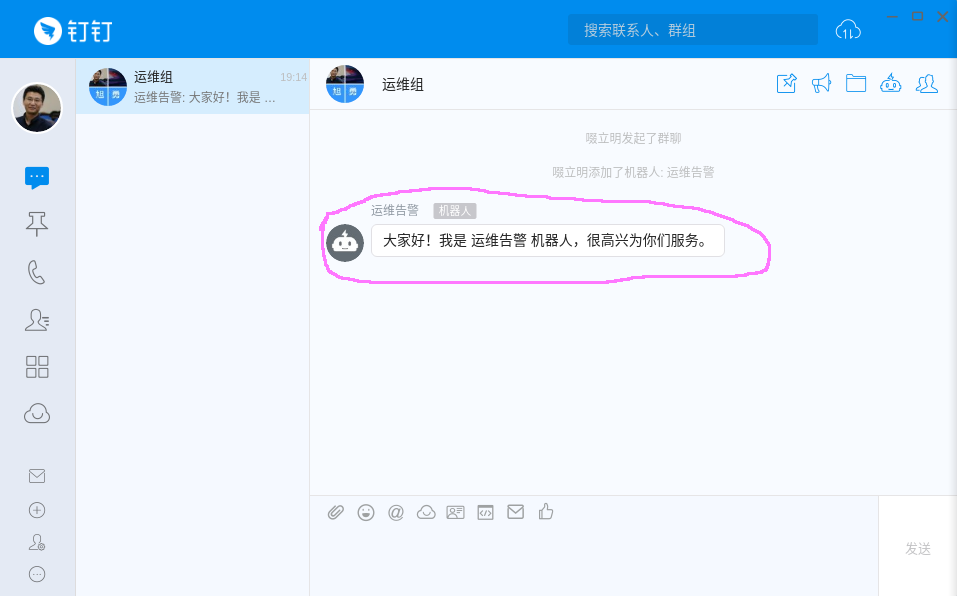This screenshot has height=596, width=957.
Task: Attach a file with the paperclip icon
Action: 336,512
